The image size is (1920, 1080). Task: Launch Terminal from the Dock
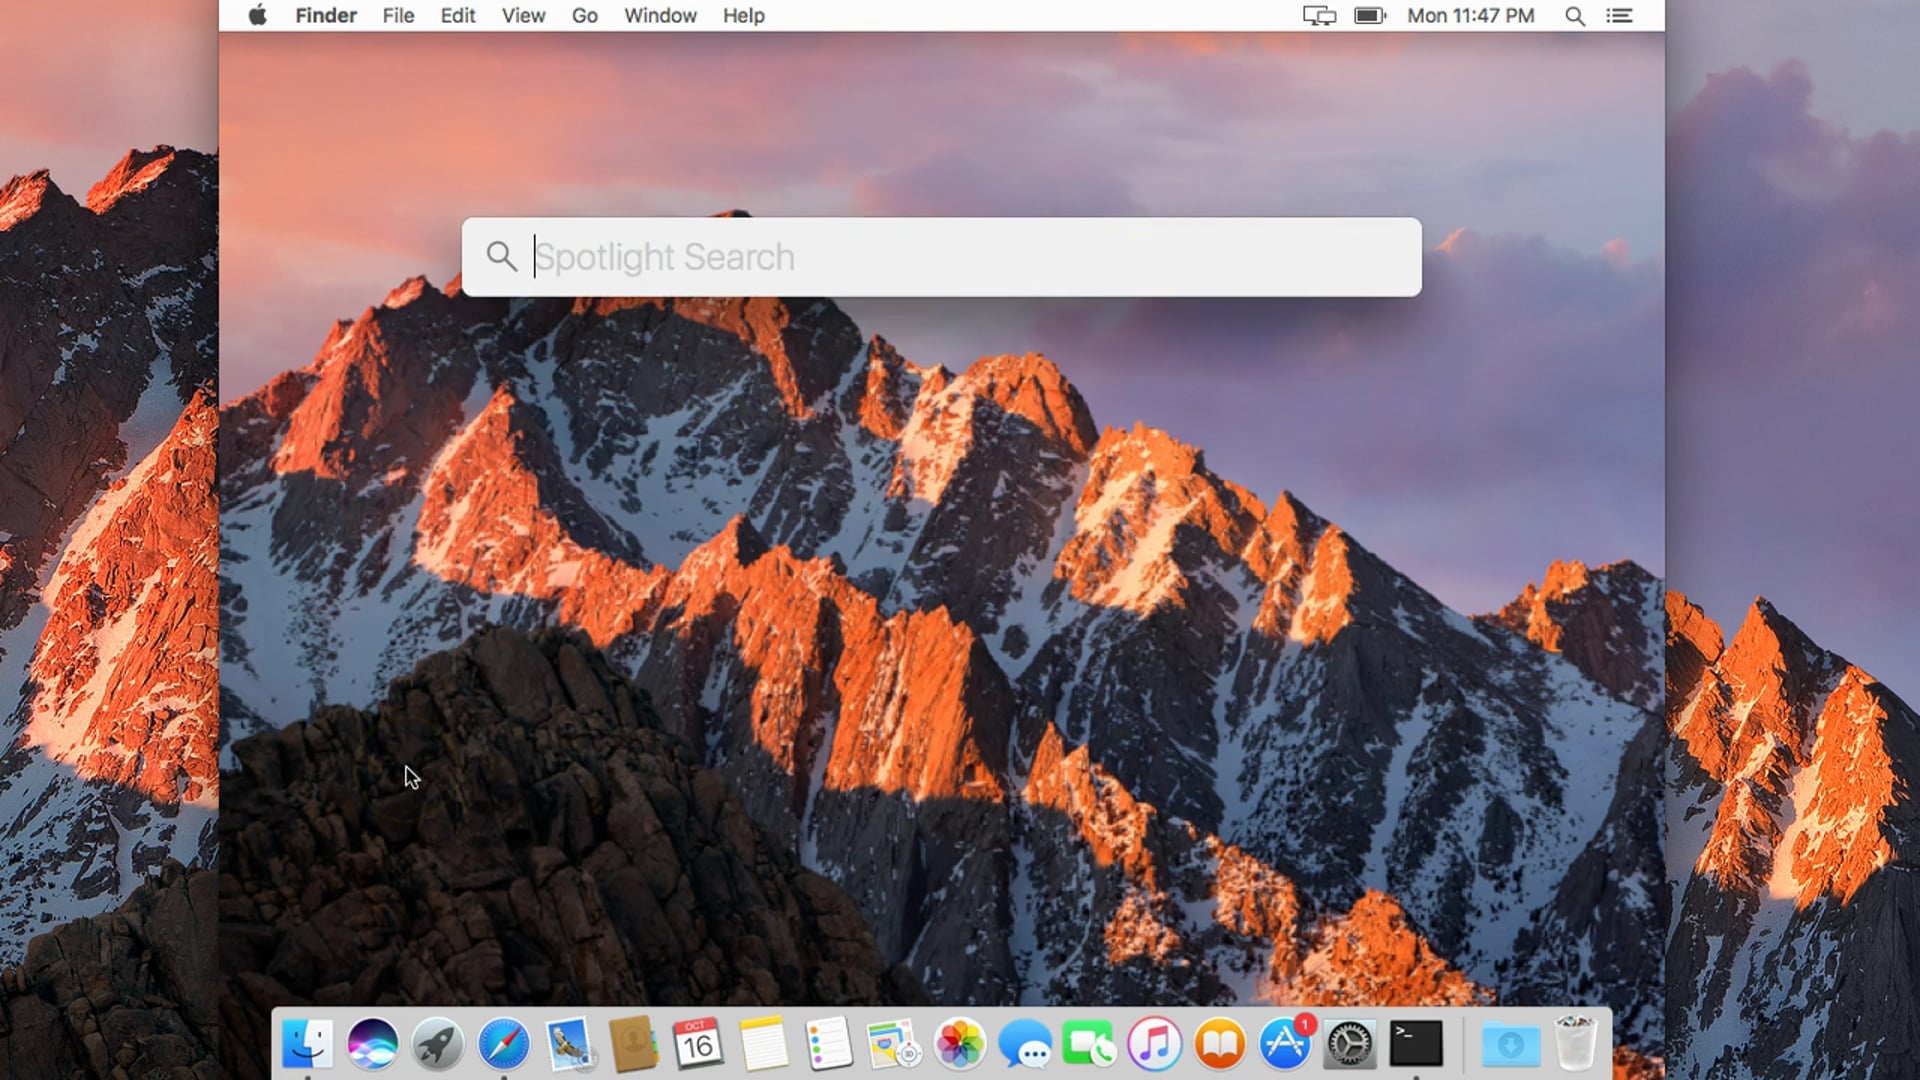click(1416, 1044)
